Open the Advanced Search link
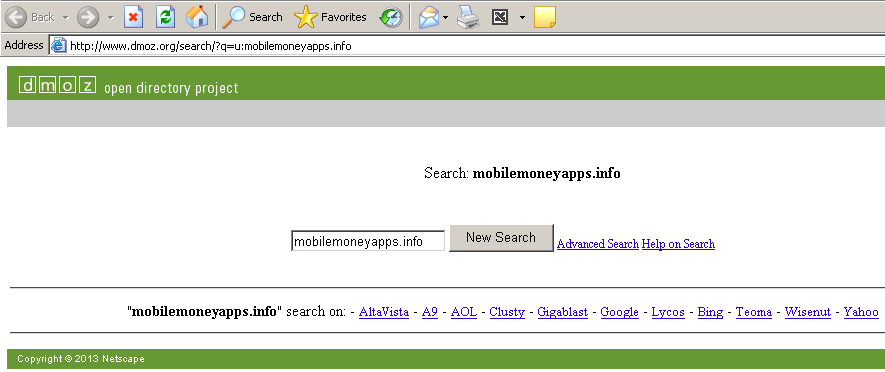This screenshot has width=885, height=372. pyautogui.click(x=598, y=244)
